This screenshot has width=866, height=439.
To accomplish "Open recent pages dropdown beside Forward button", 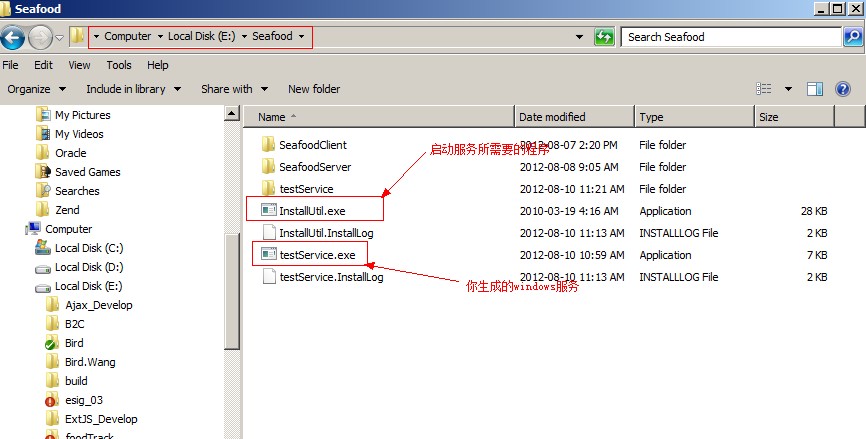I will click(60, 38).
